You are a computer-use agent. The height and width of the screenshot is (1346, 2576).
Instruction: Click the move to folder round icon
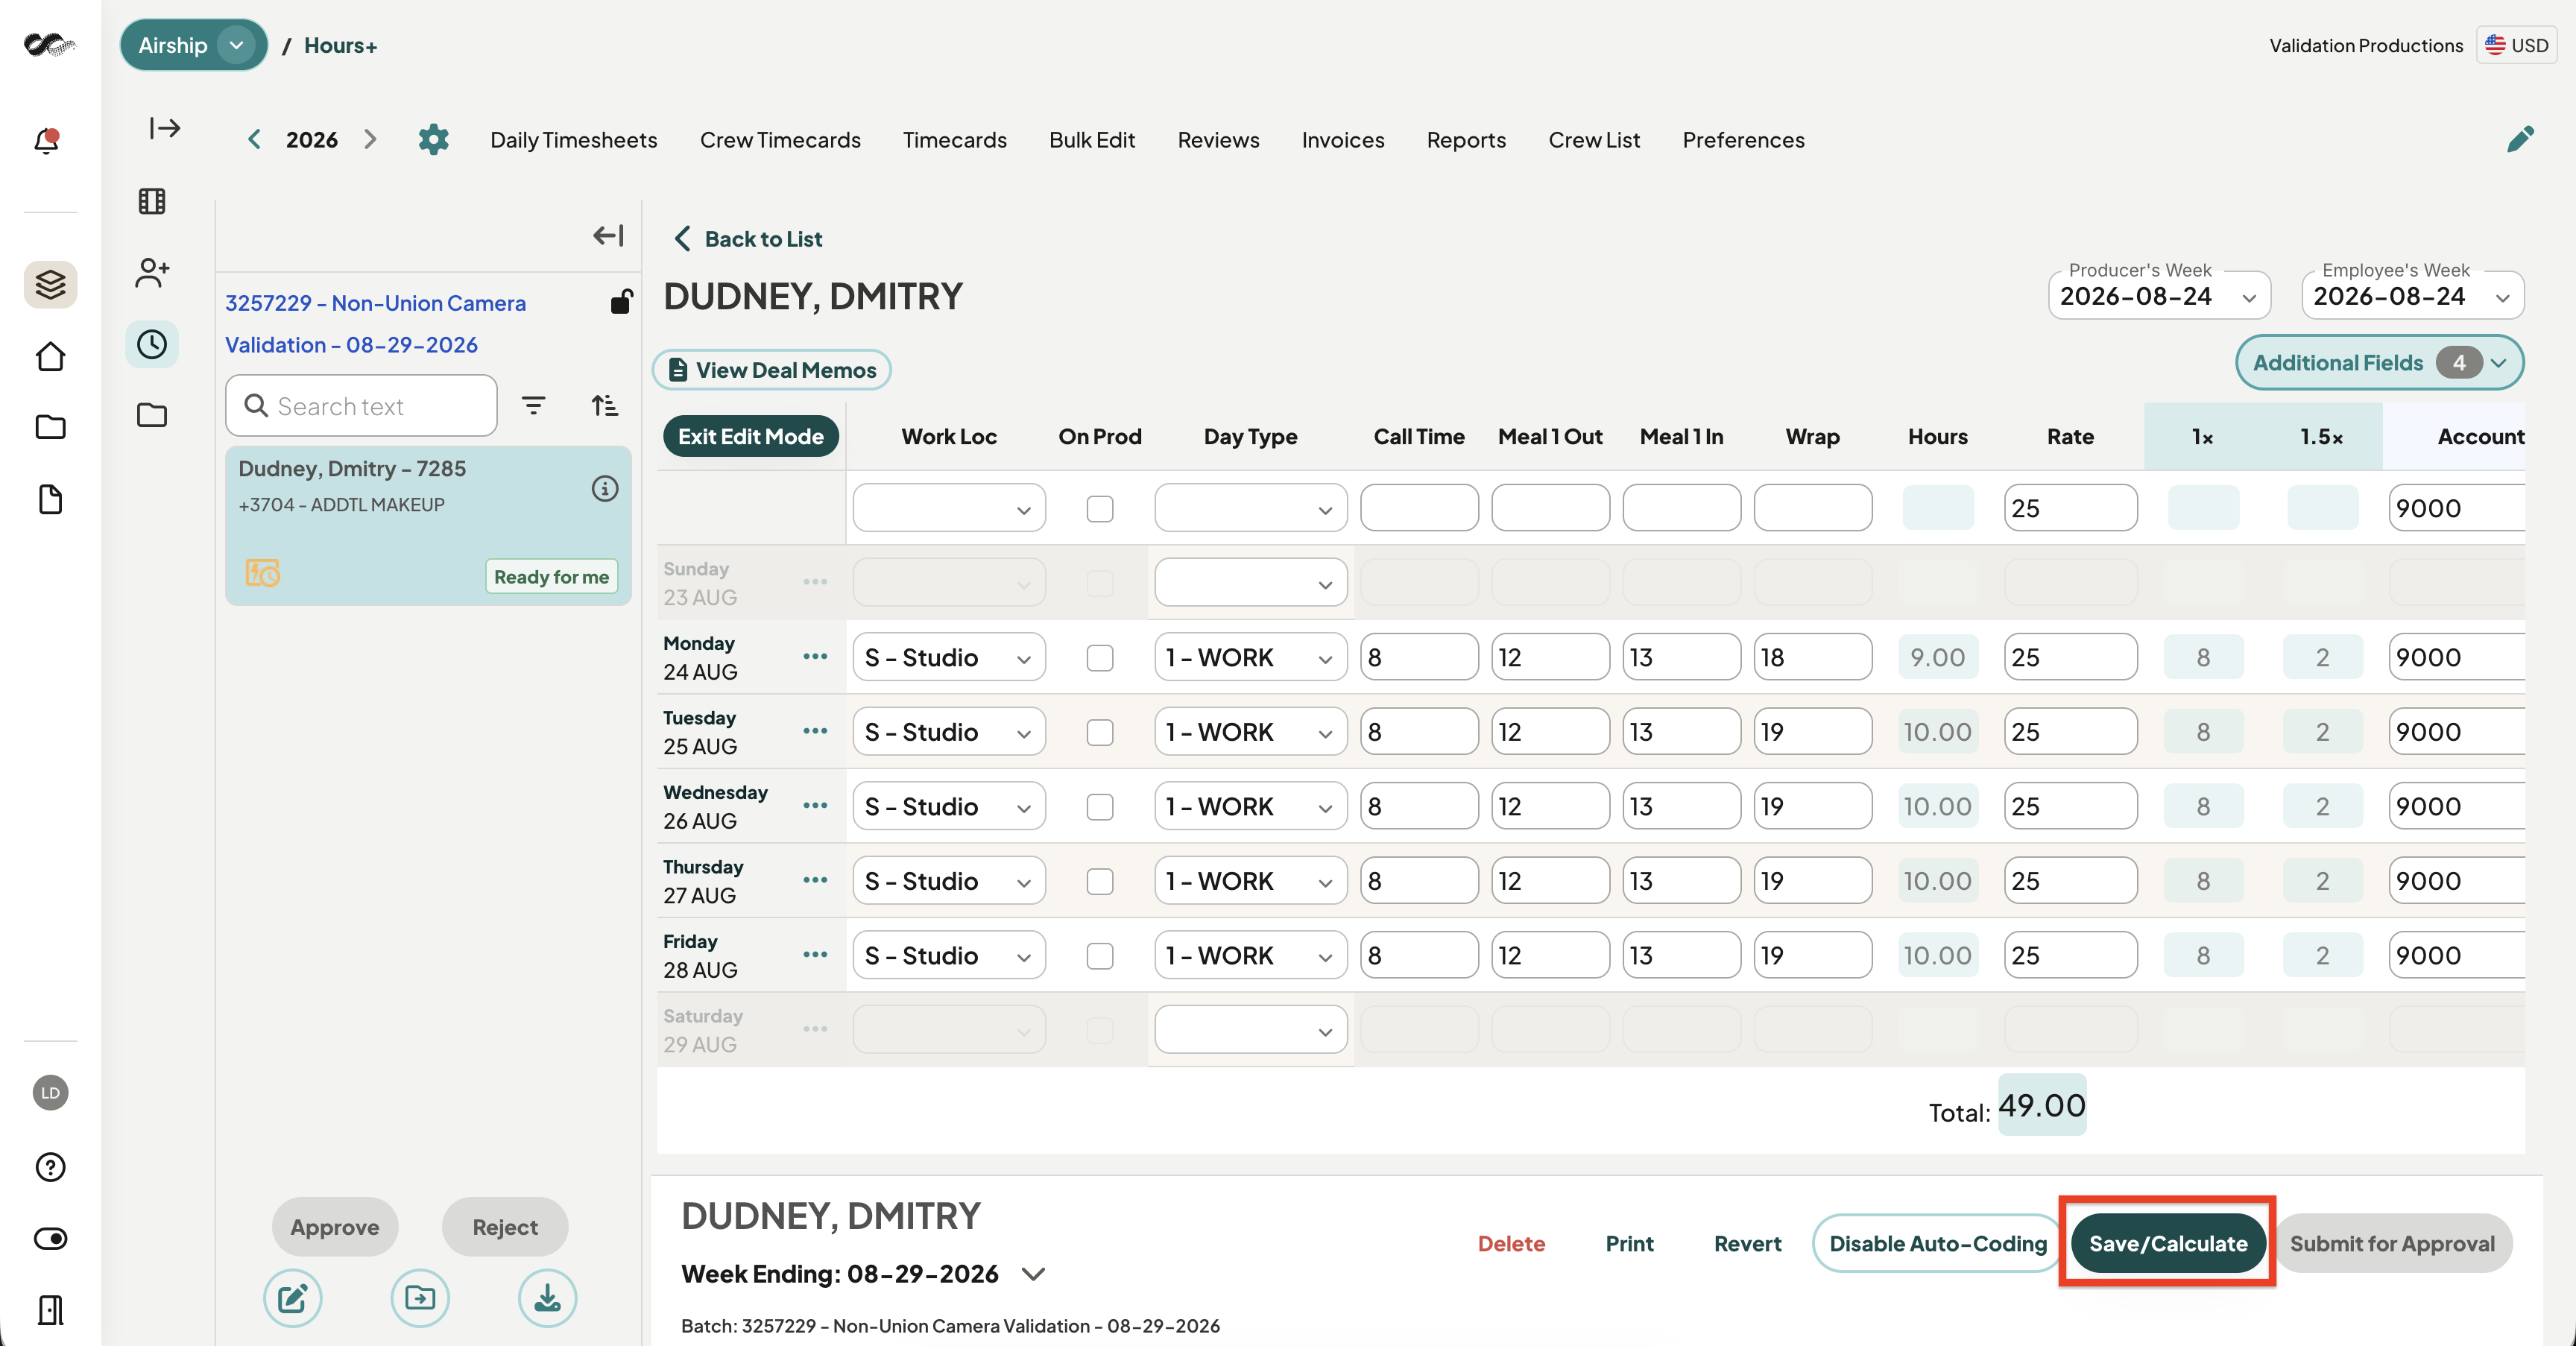tap(420, 1298)
